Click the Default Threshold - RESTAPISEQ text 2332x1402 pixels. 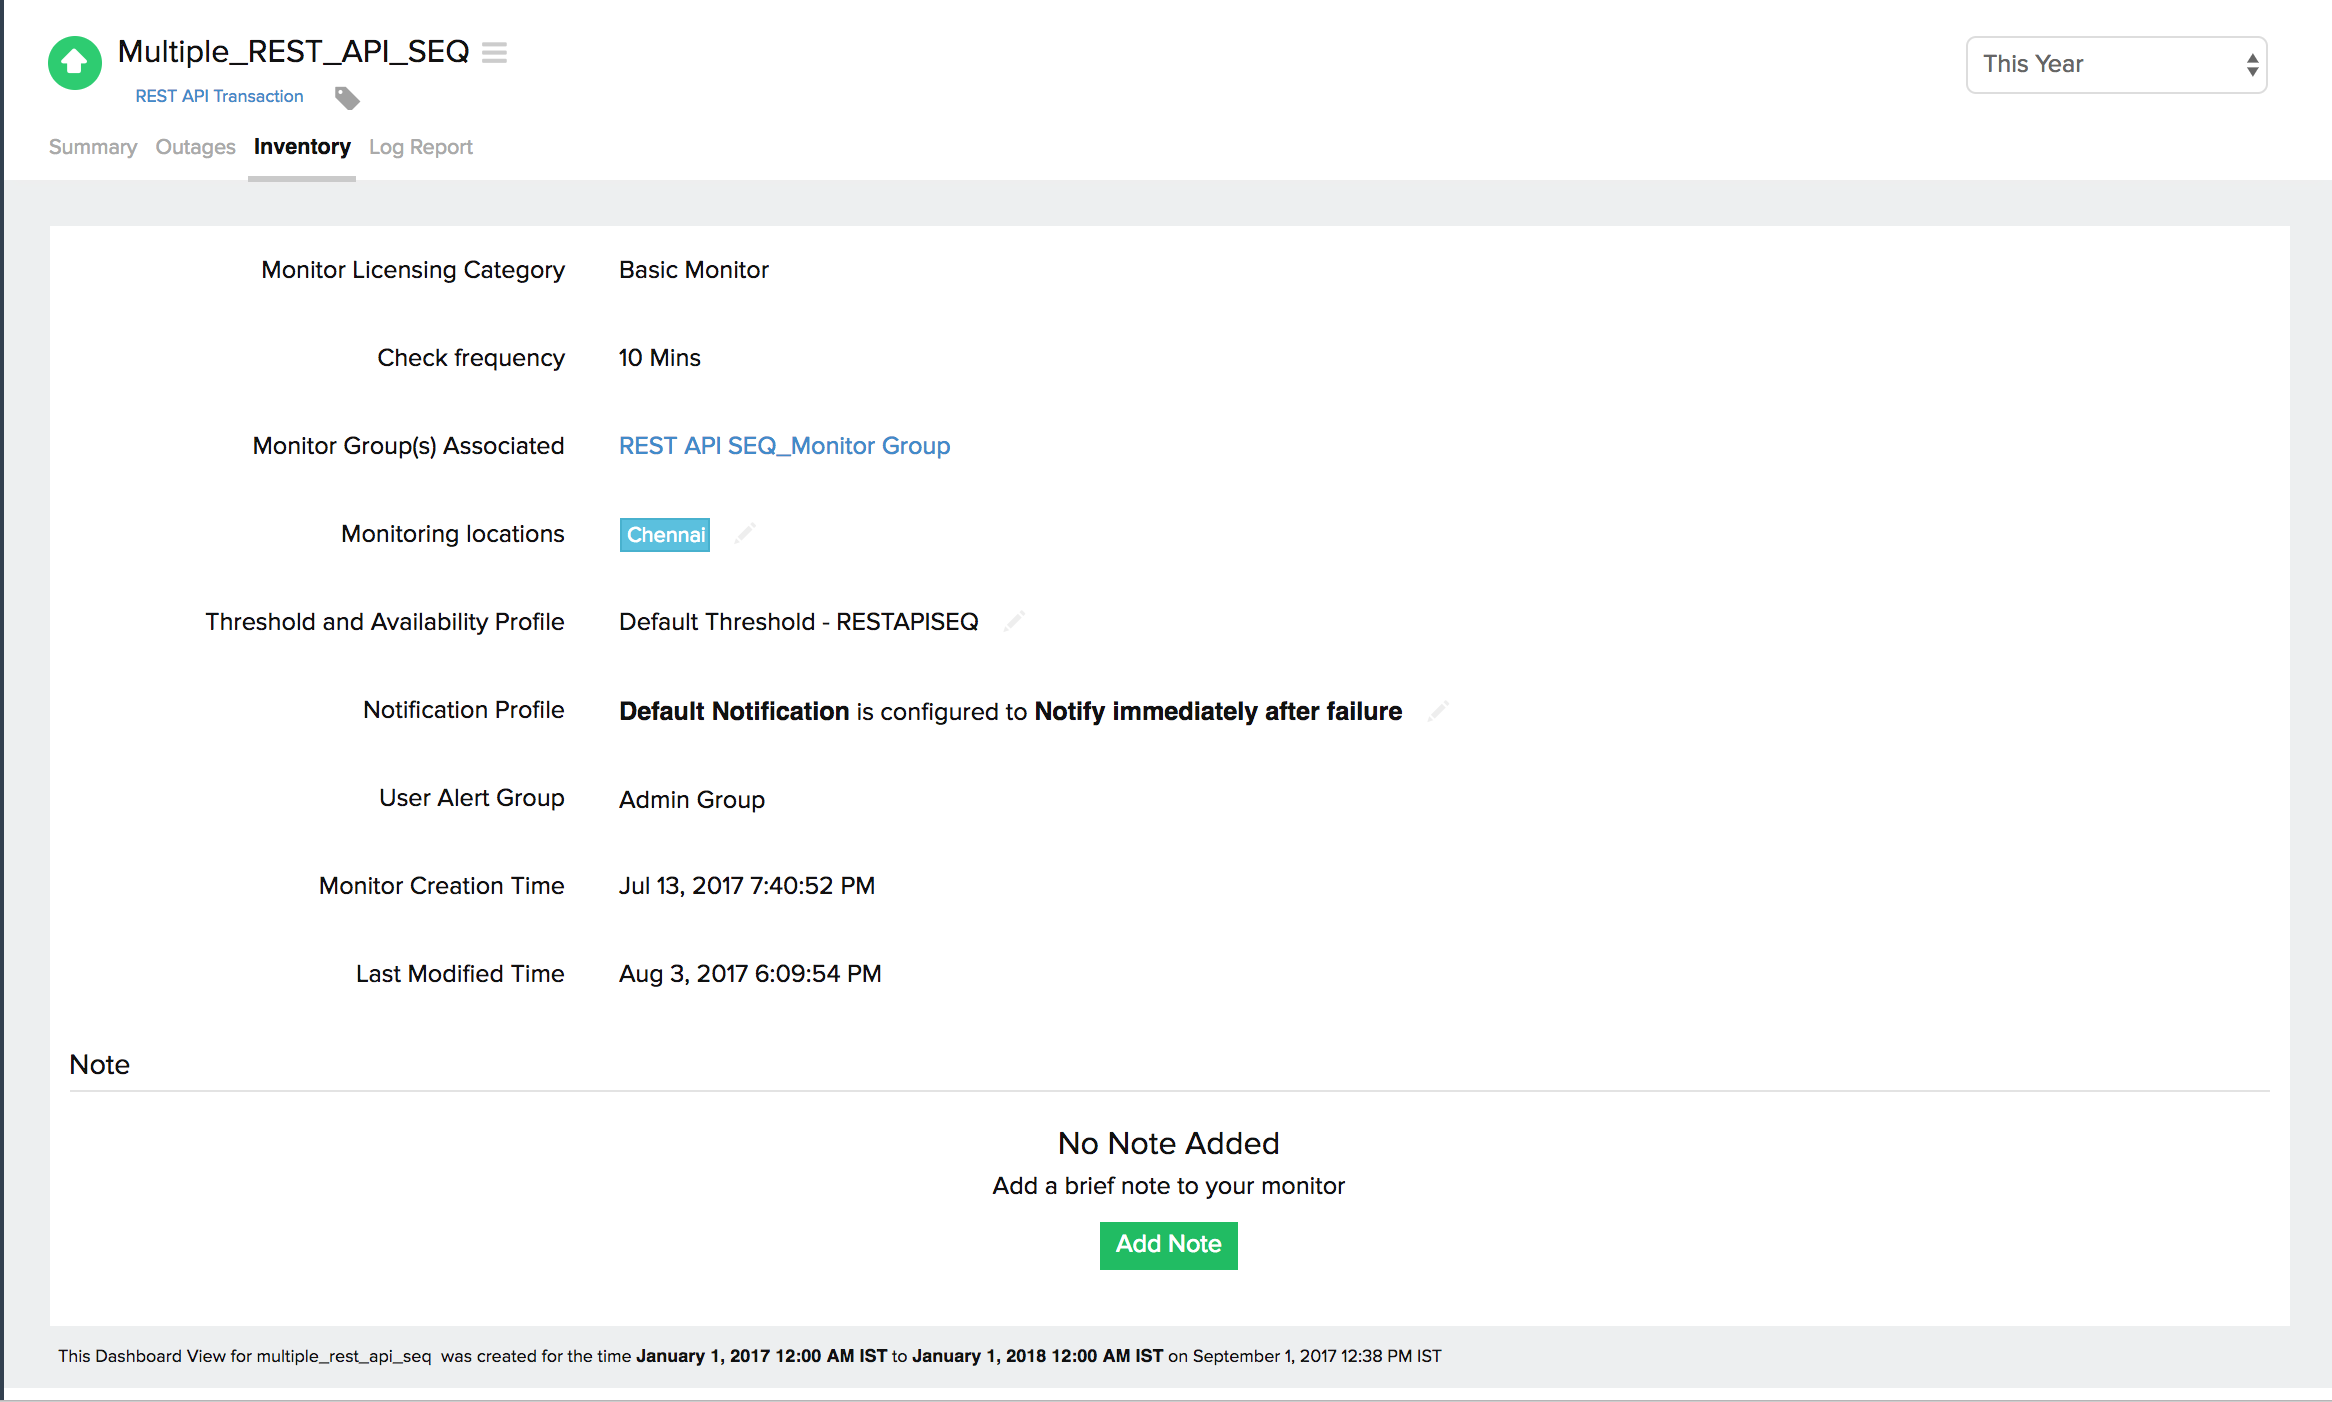tap(798, 622)
